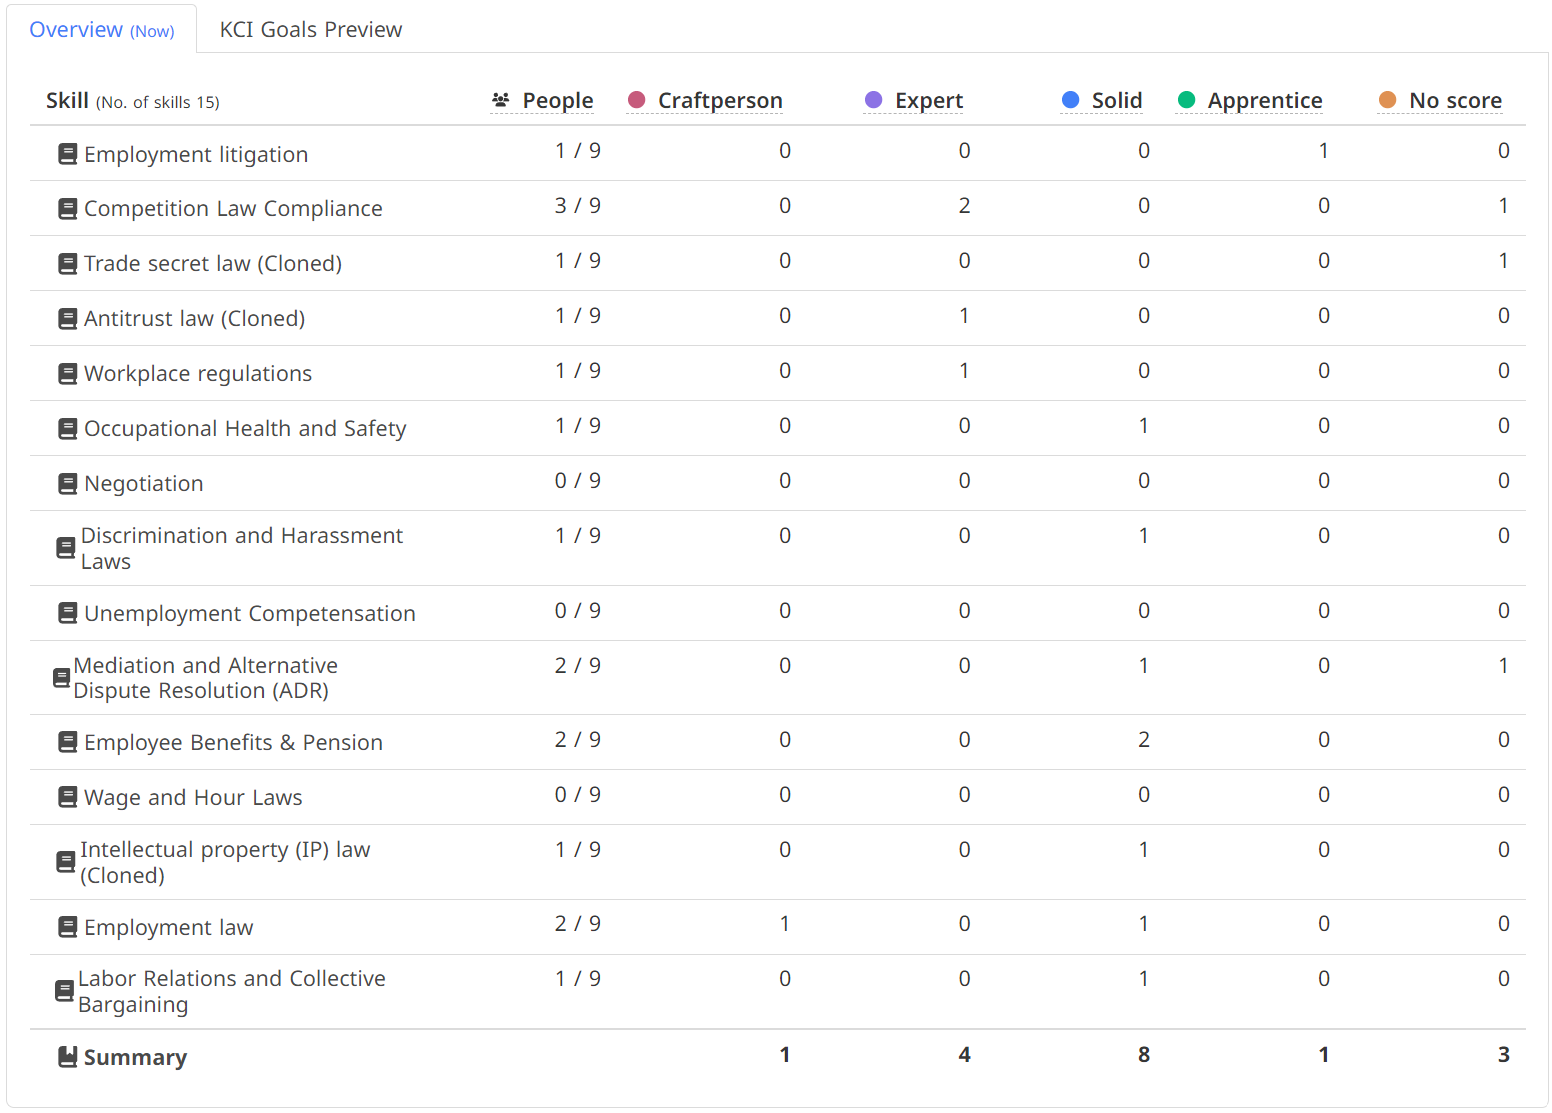Viewport: 1552px width, 1113px height.
Task: Click the Craftperson pink color dot
Action: tap(636, 99)
